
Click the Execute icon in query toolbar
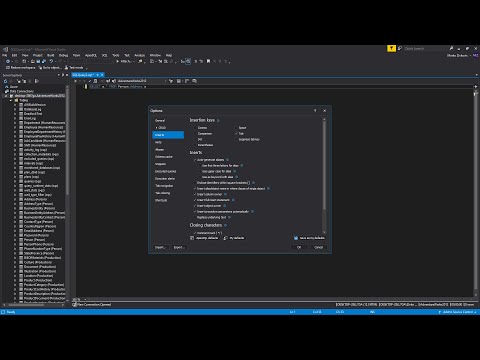(76, 81)
